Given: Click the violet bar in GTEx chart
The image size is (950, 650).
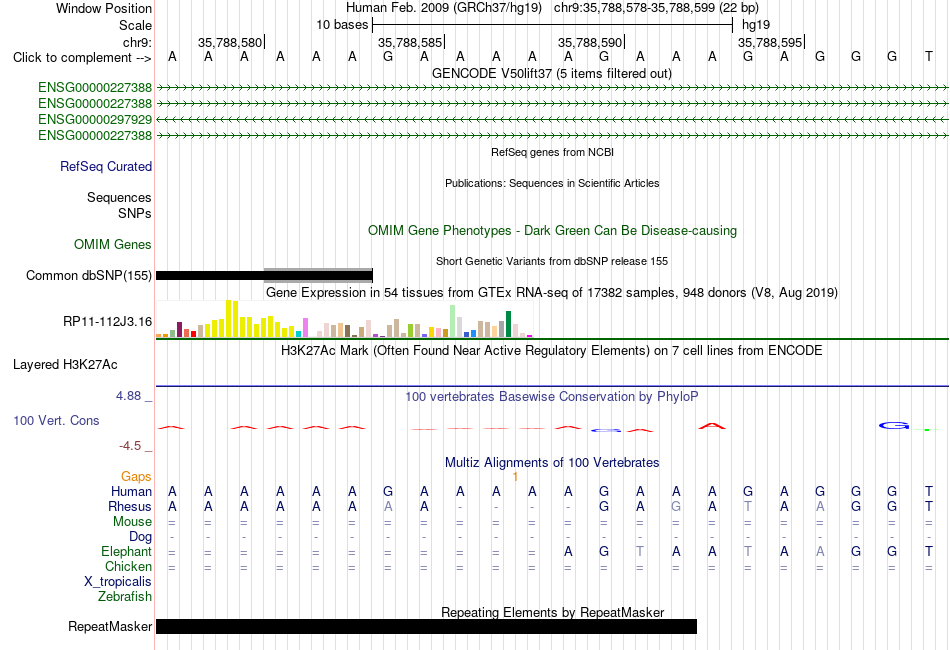Looking at the screenshot, I should tap(305, 328).
